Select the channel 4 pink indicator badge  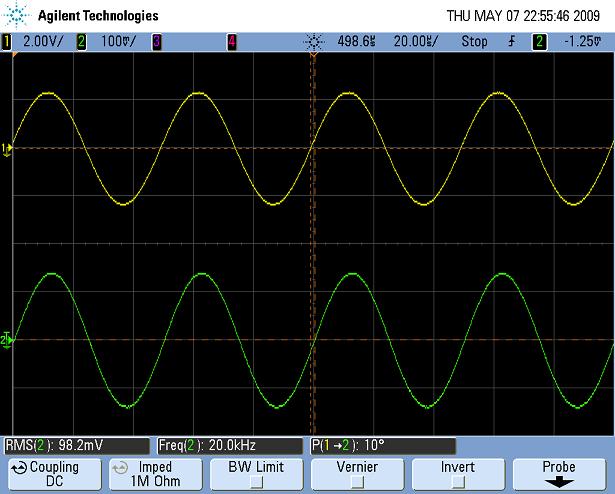coord(232,42)
